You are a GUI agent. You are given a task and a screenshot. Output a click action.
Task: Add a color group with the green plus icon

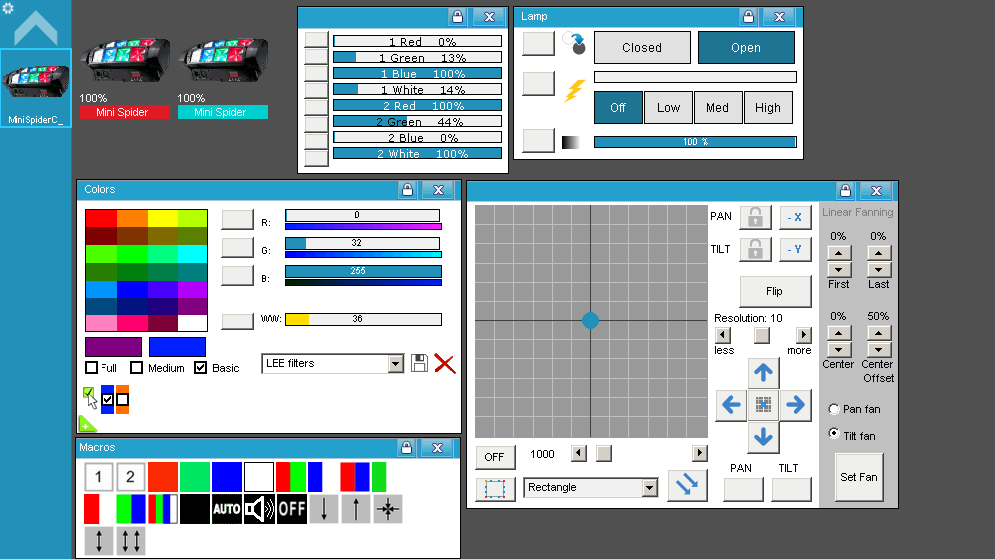click(x=87, y=423)
